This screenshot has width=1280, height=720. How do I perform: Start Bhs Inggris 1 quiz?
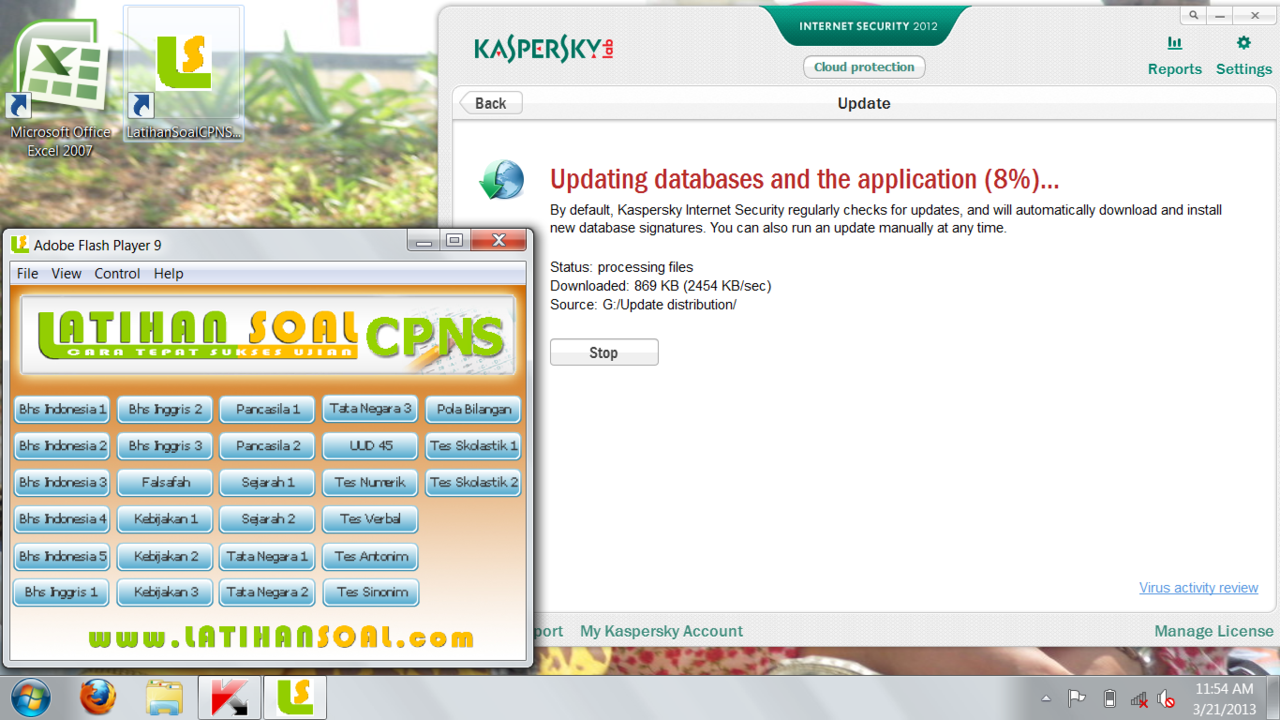(62, 592)
